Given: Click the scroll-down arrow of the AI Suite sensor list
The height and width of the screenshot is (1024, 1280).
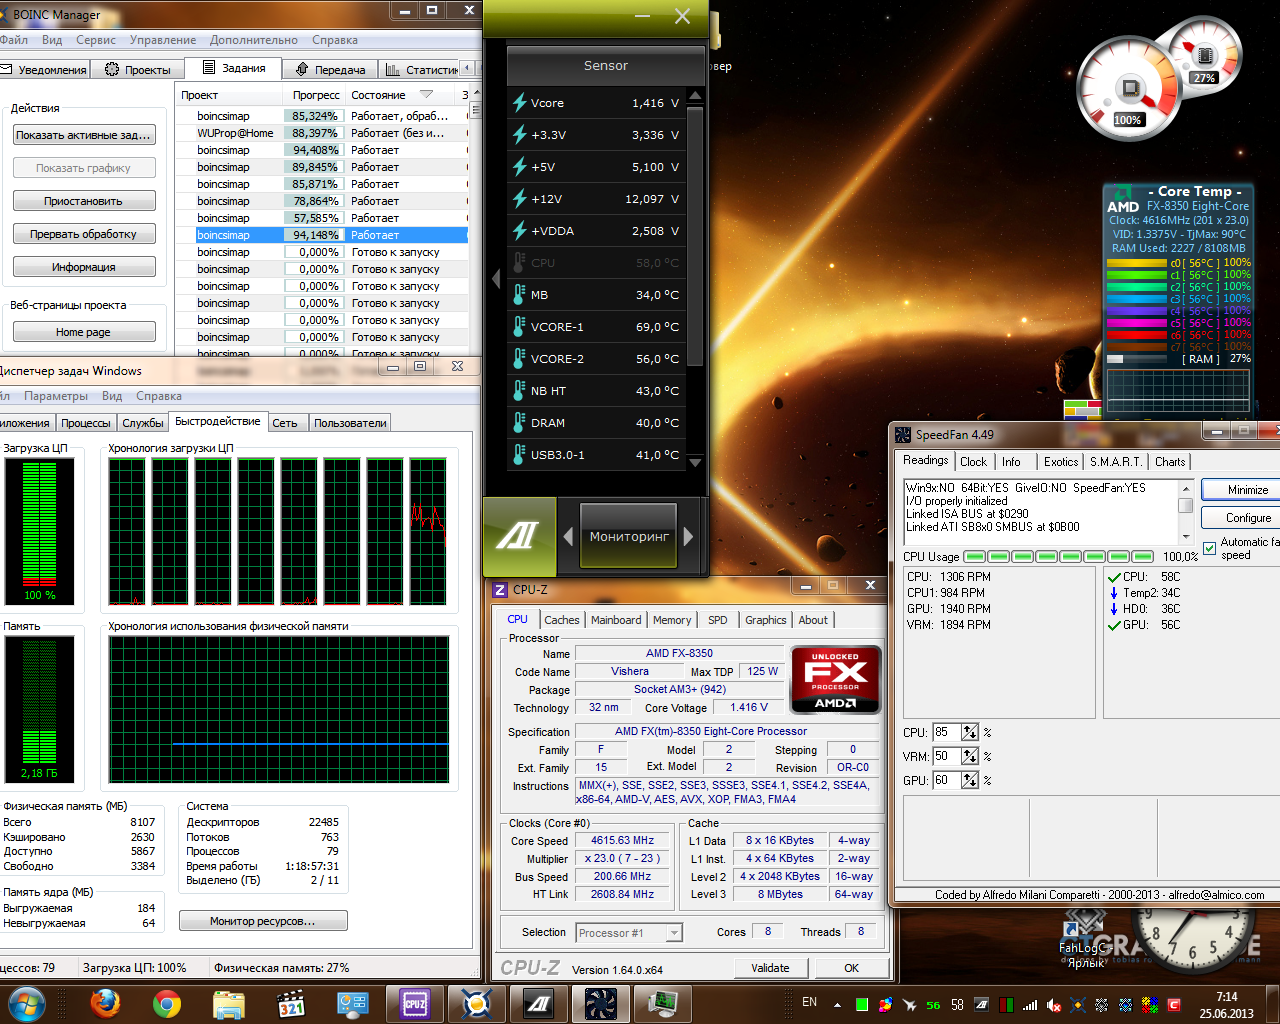Looking at the screenshot, I should (696, 463).
